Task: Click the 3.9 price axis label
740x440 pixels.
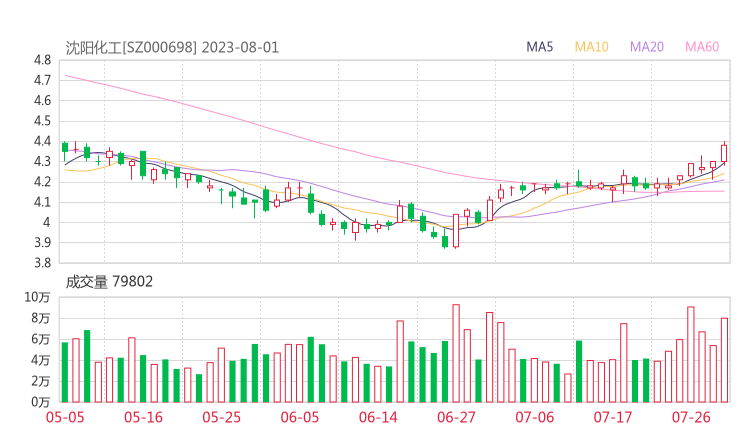Action: click(x=42, y=243)
